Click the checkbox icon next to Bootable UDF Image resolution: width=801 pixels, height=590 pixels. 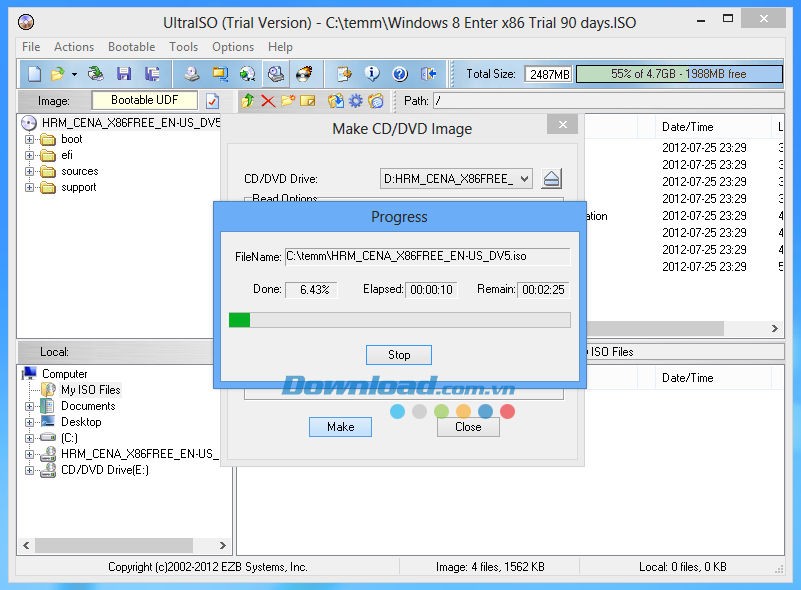212,101
